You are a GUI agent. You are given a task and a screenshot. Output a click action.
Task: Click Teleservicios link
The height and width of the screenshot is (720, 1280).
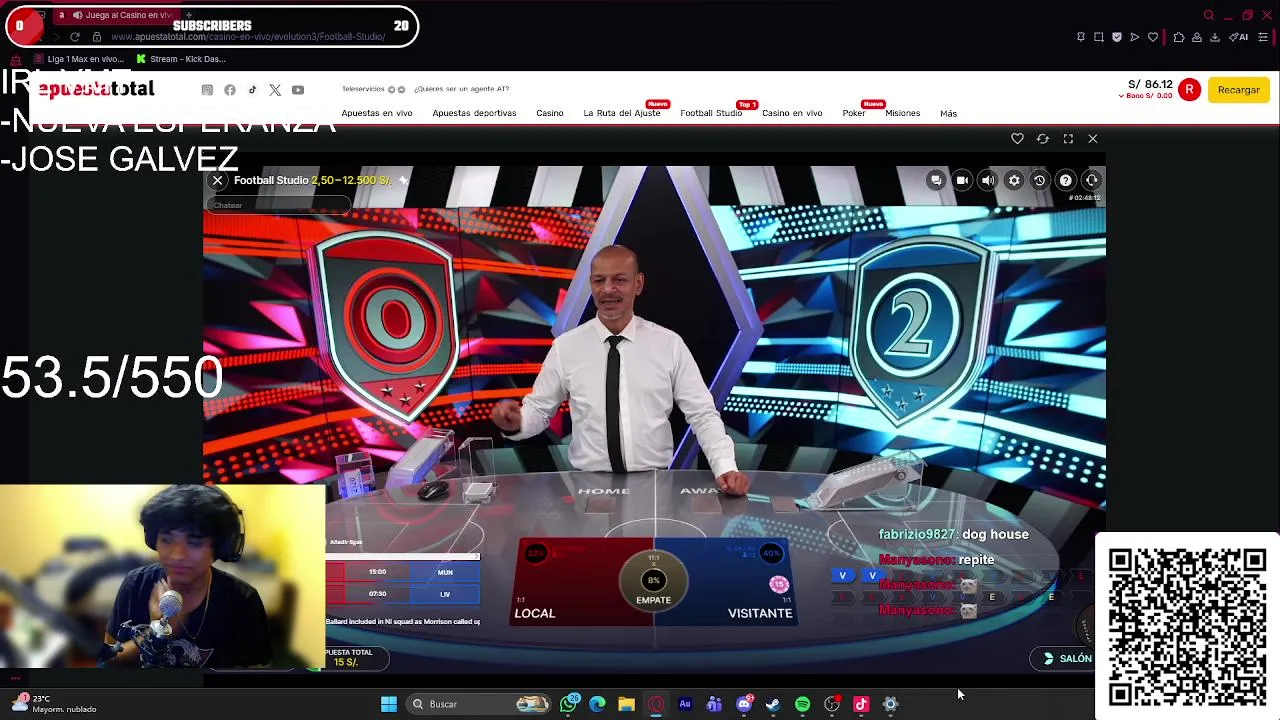pos(363,89)
